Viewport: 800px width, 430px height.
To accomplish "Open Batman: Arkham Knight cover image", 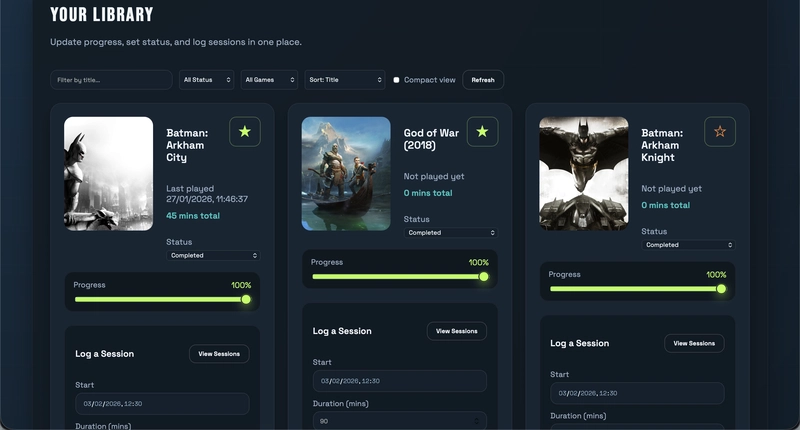I will point(583,174).
